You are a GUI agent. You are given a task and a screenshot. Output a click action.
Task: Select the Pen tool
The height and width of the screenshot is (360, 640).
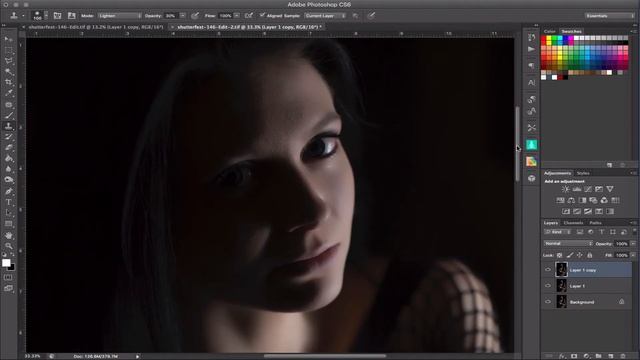click(8, 191)
